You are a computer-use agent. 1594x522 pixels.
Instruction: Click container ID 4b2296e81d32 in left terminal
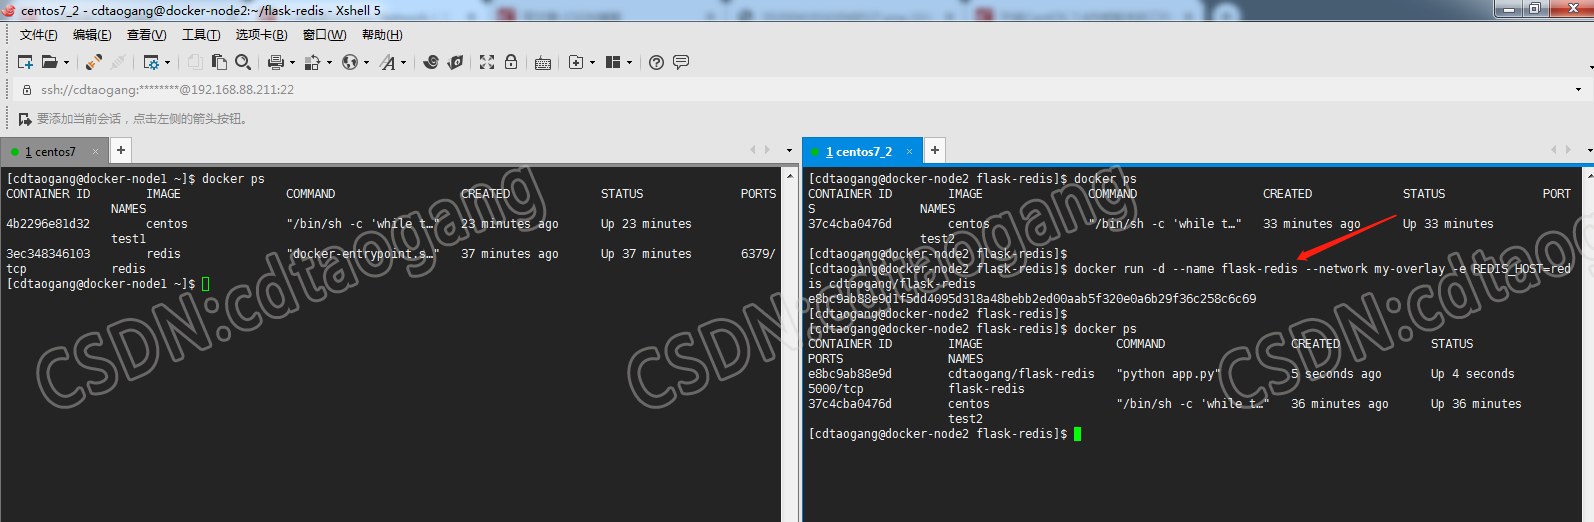[x=48, y=224]
